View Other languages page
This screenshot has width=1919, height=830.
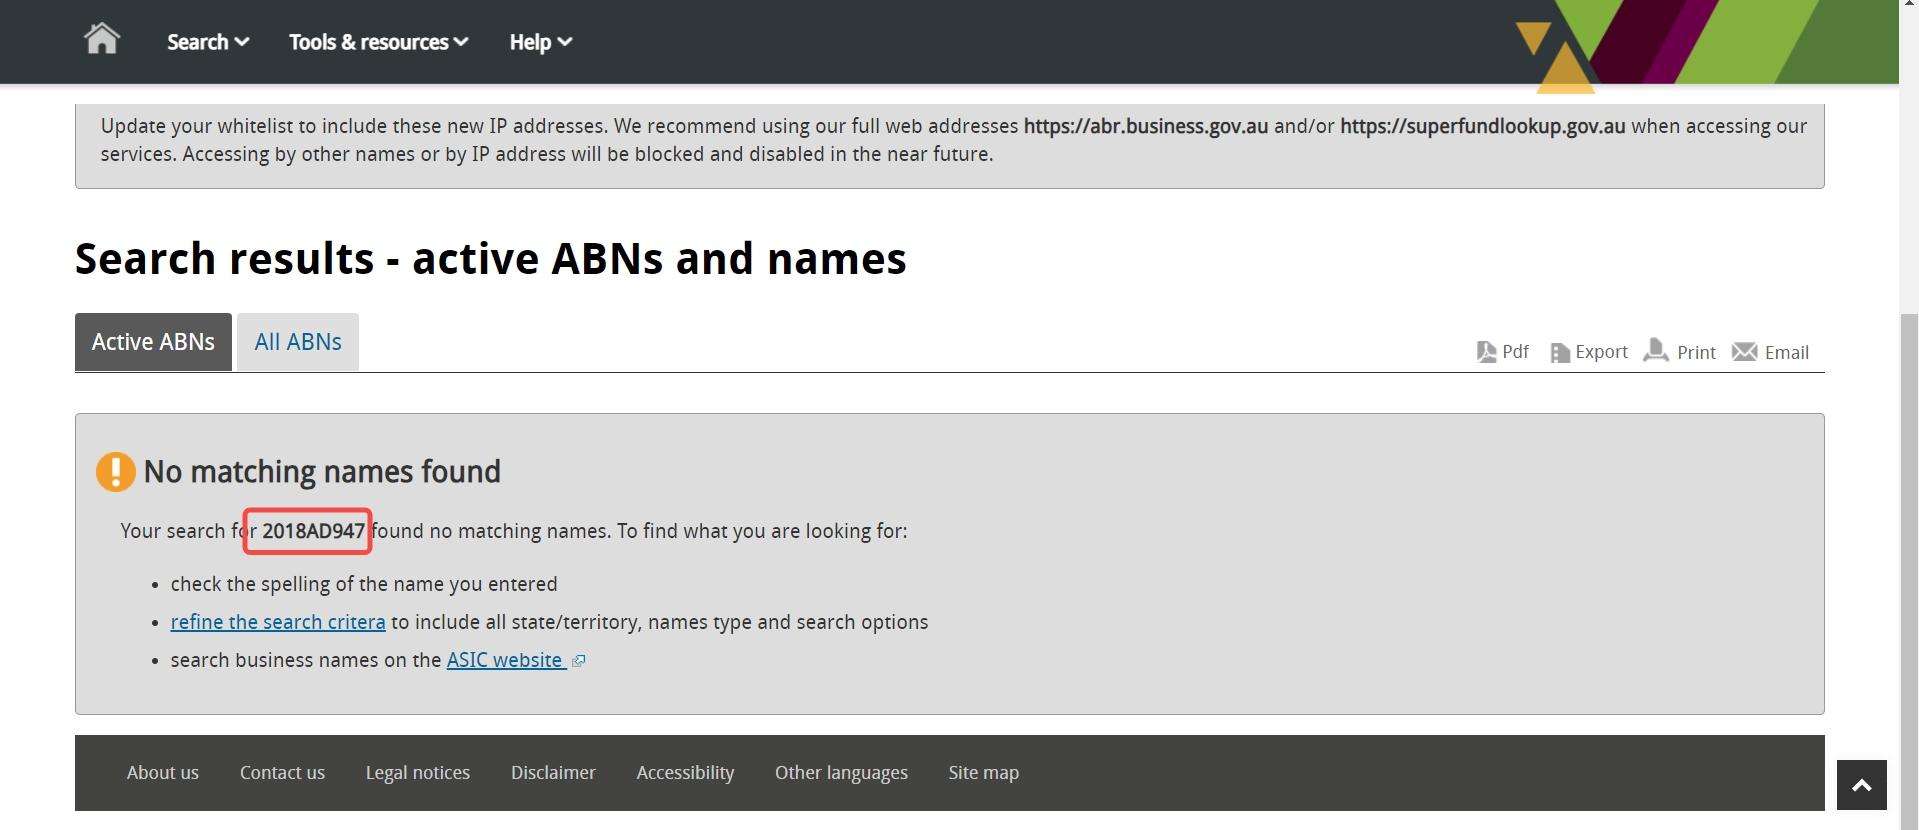841,773
